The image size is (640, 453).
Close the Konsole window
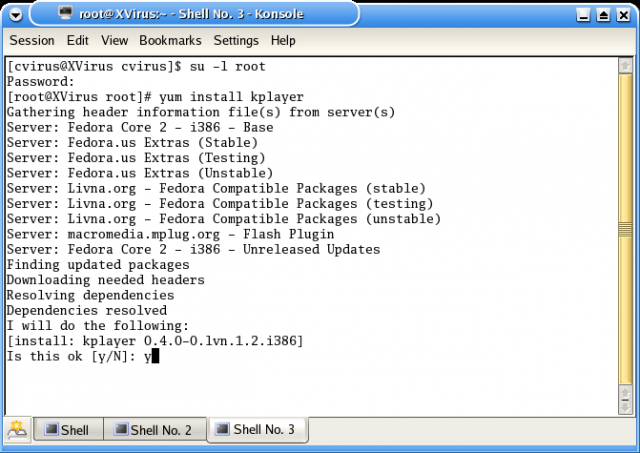pos(623,14)
